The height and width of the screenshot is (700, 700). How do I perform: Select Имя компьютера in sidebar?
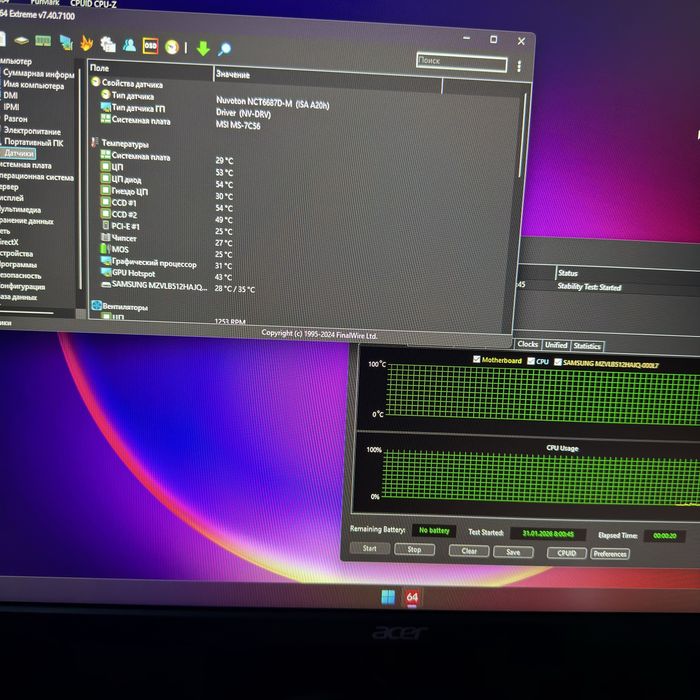click(x=33, y=85)
